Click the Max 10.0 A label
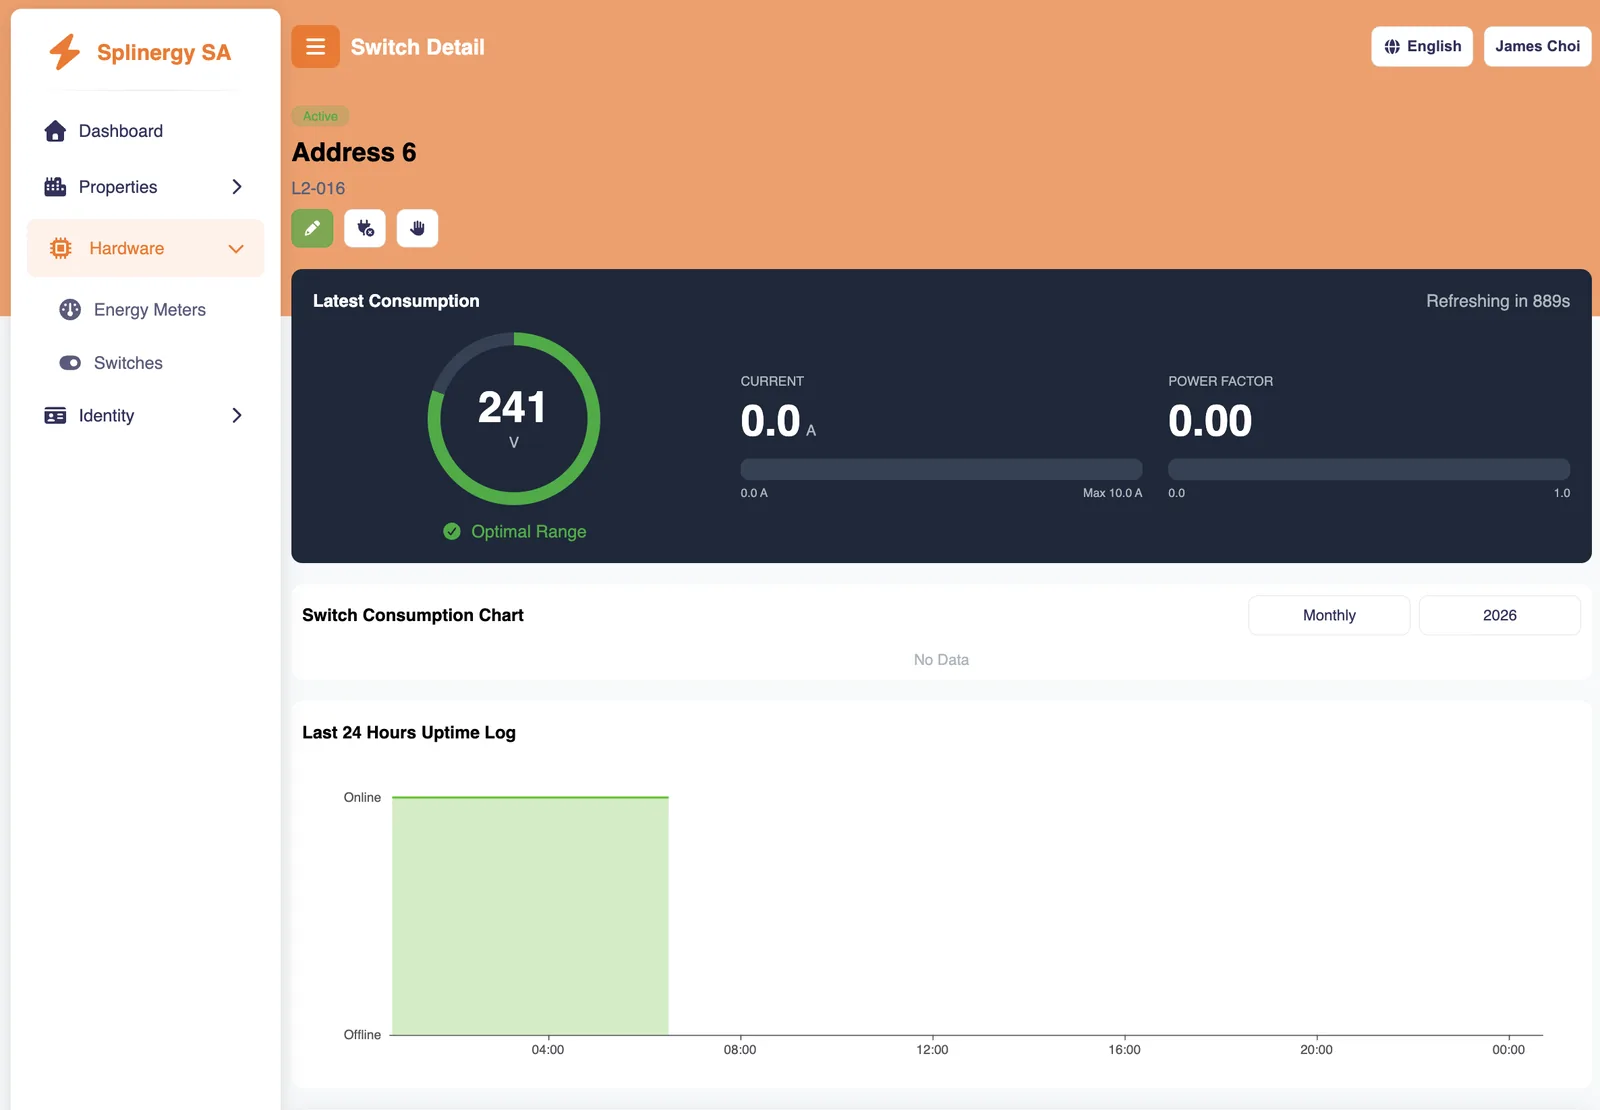Image resolution: width=1600 pixels, height=1110 pixels. 1112,493
